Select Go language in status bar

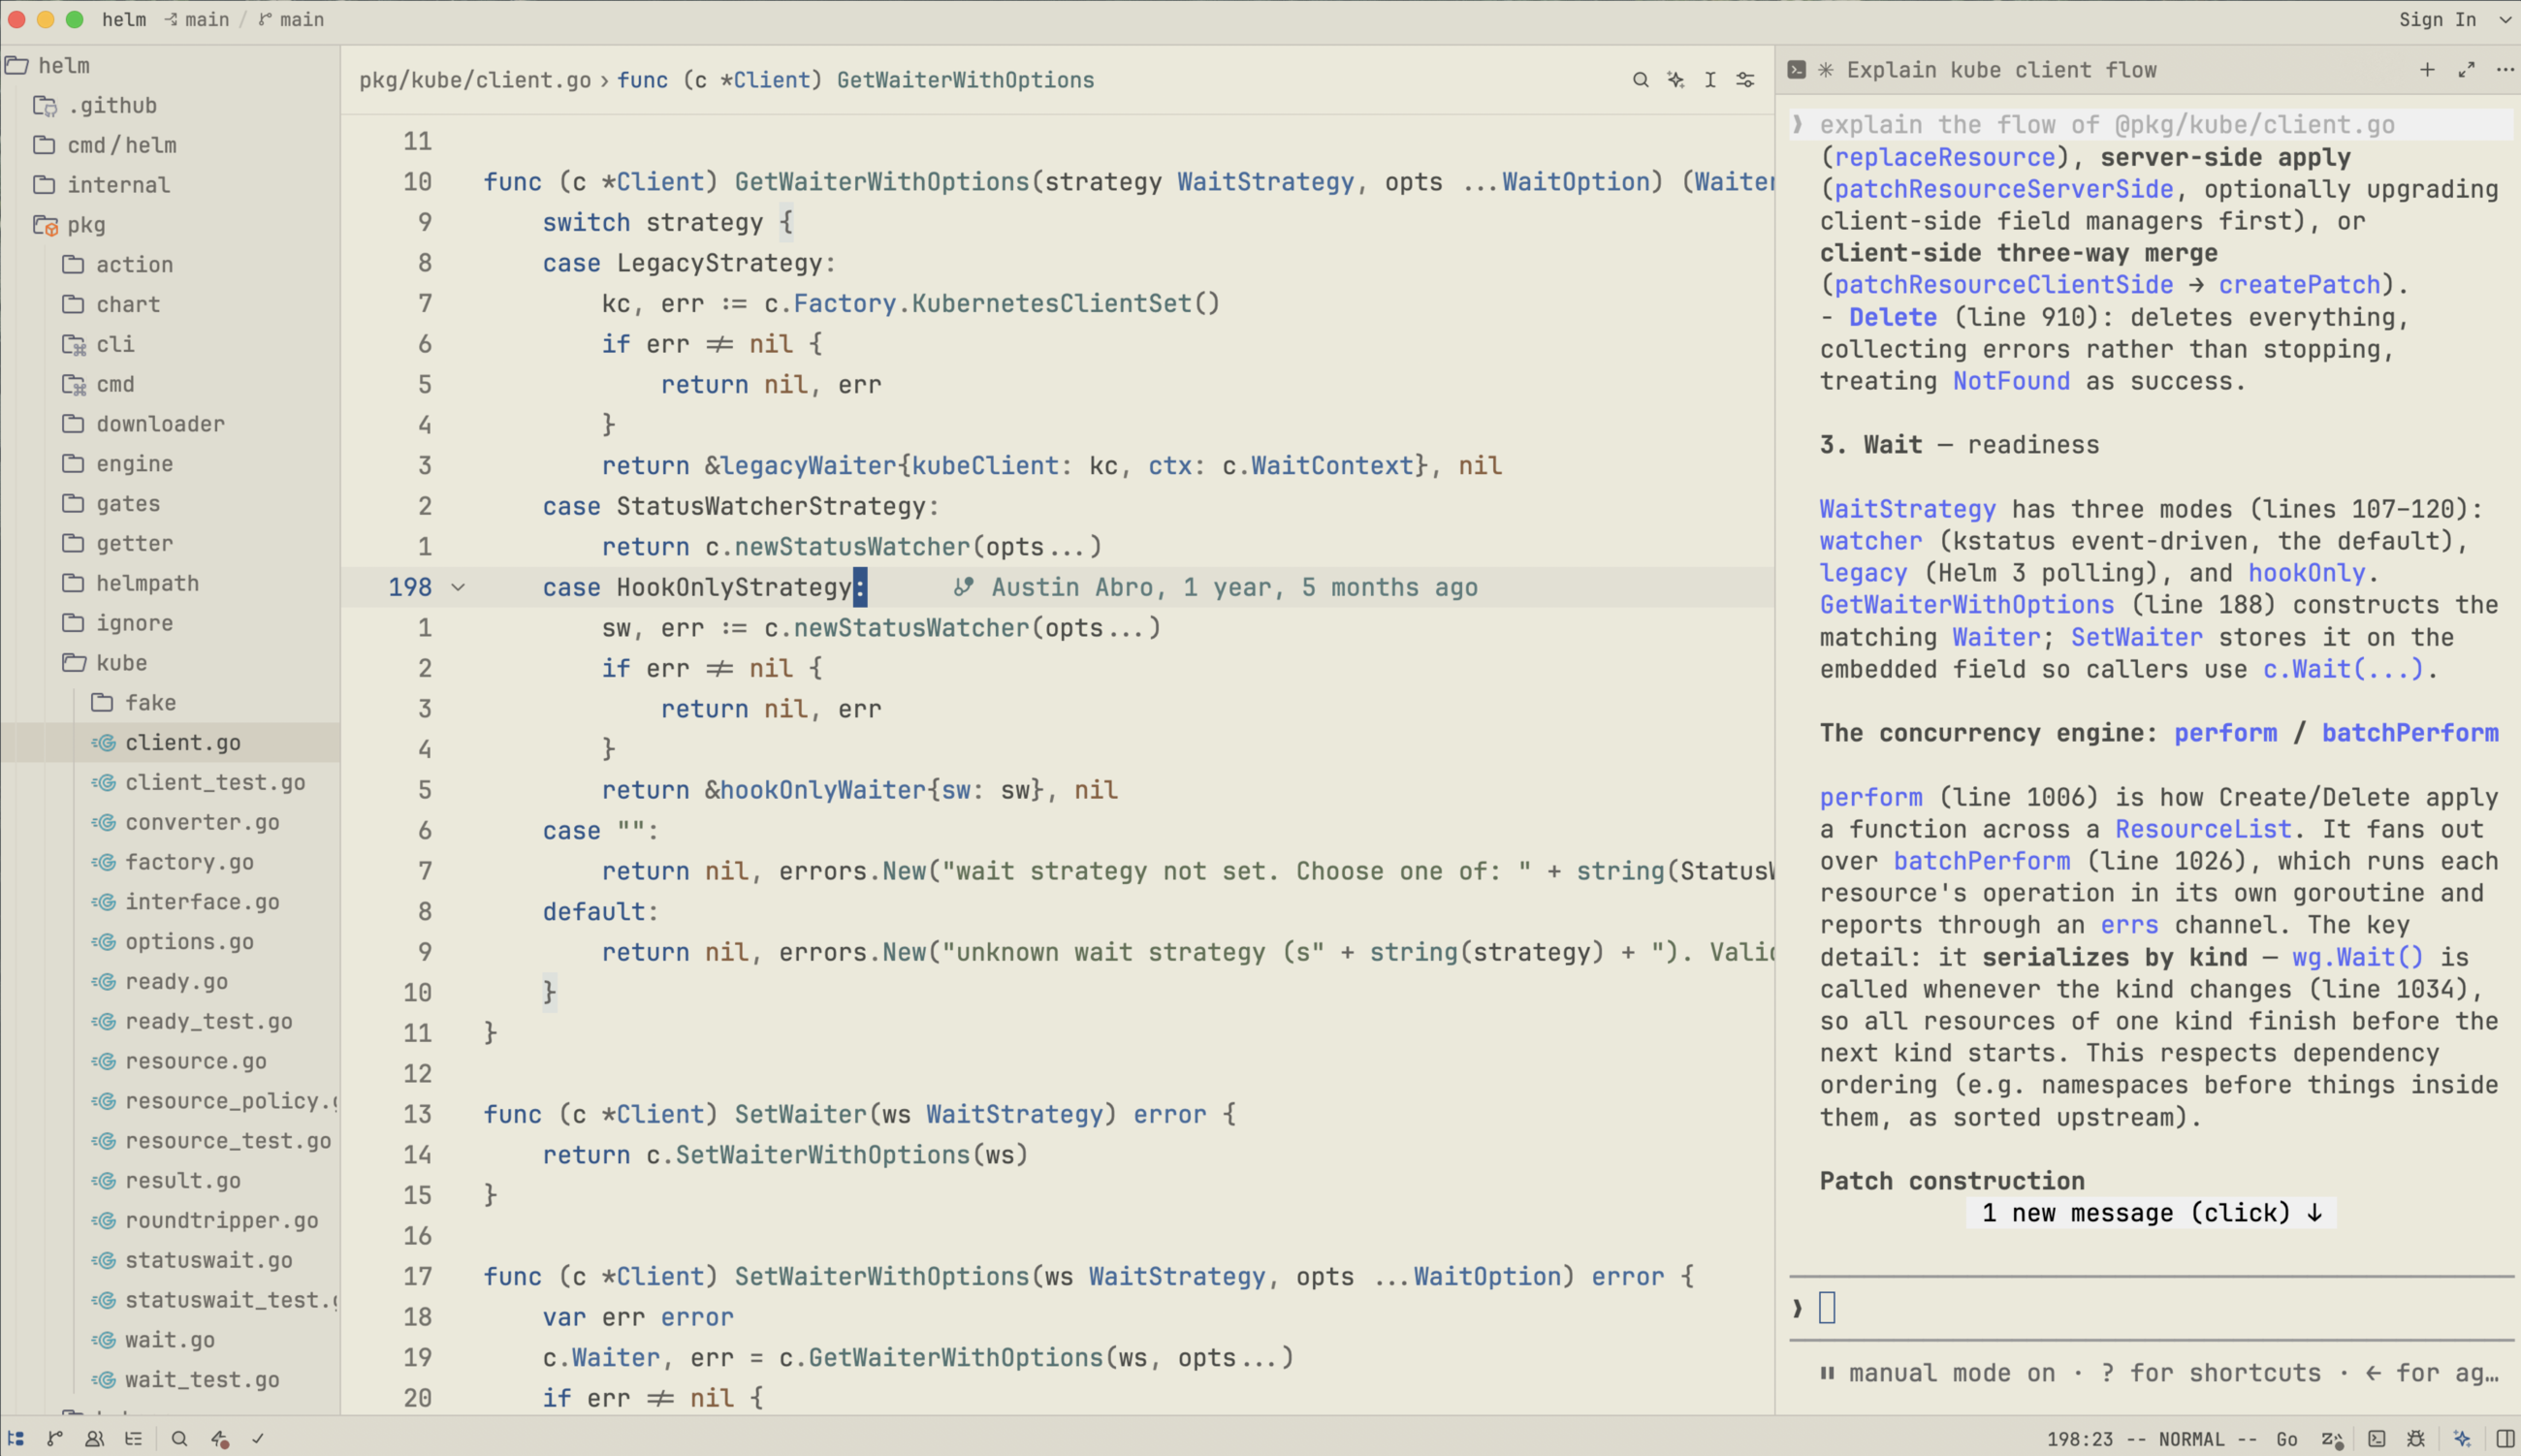pyautogui.click(x=2286, y=1439)
